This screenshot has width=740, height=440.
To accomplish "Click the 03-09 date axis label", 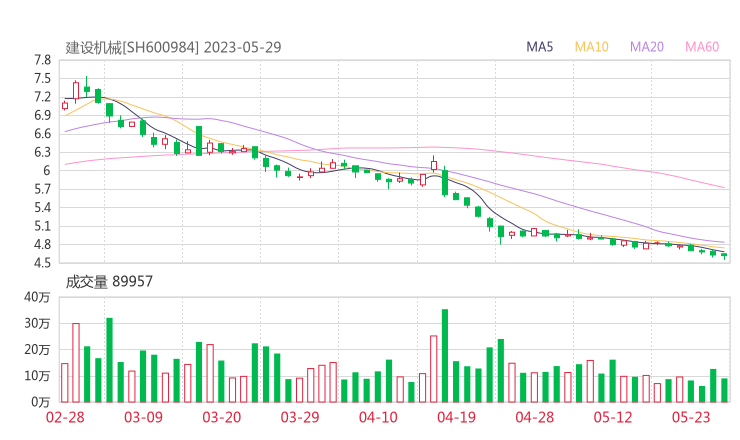I will tap(143, 417).
